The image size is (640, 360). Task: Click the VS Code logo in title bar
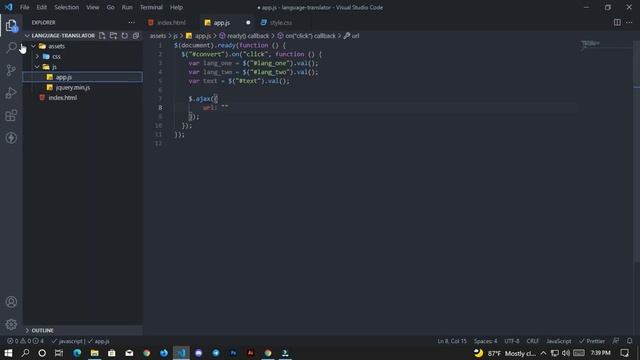click(9, 7)
